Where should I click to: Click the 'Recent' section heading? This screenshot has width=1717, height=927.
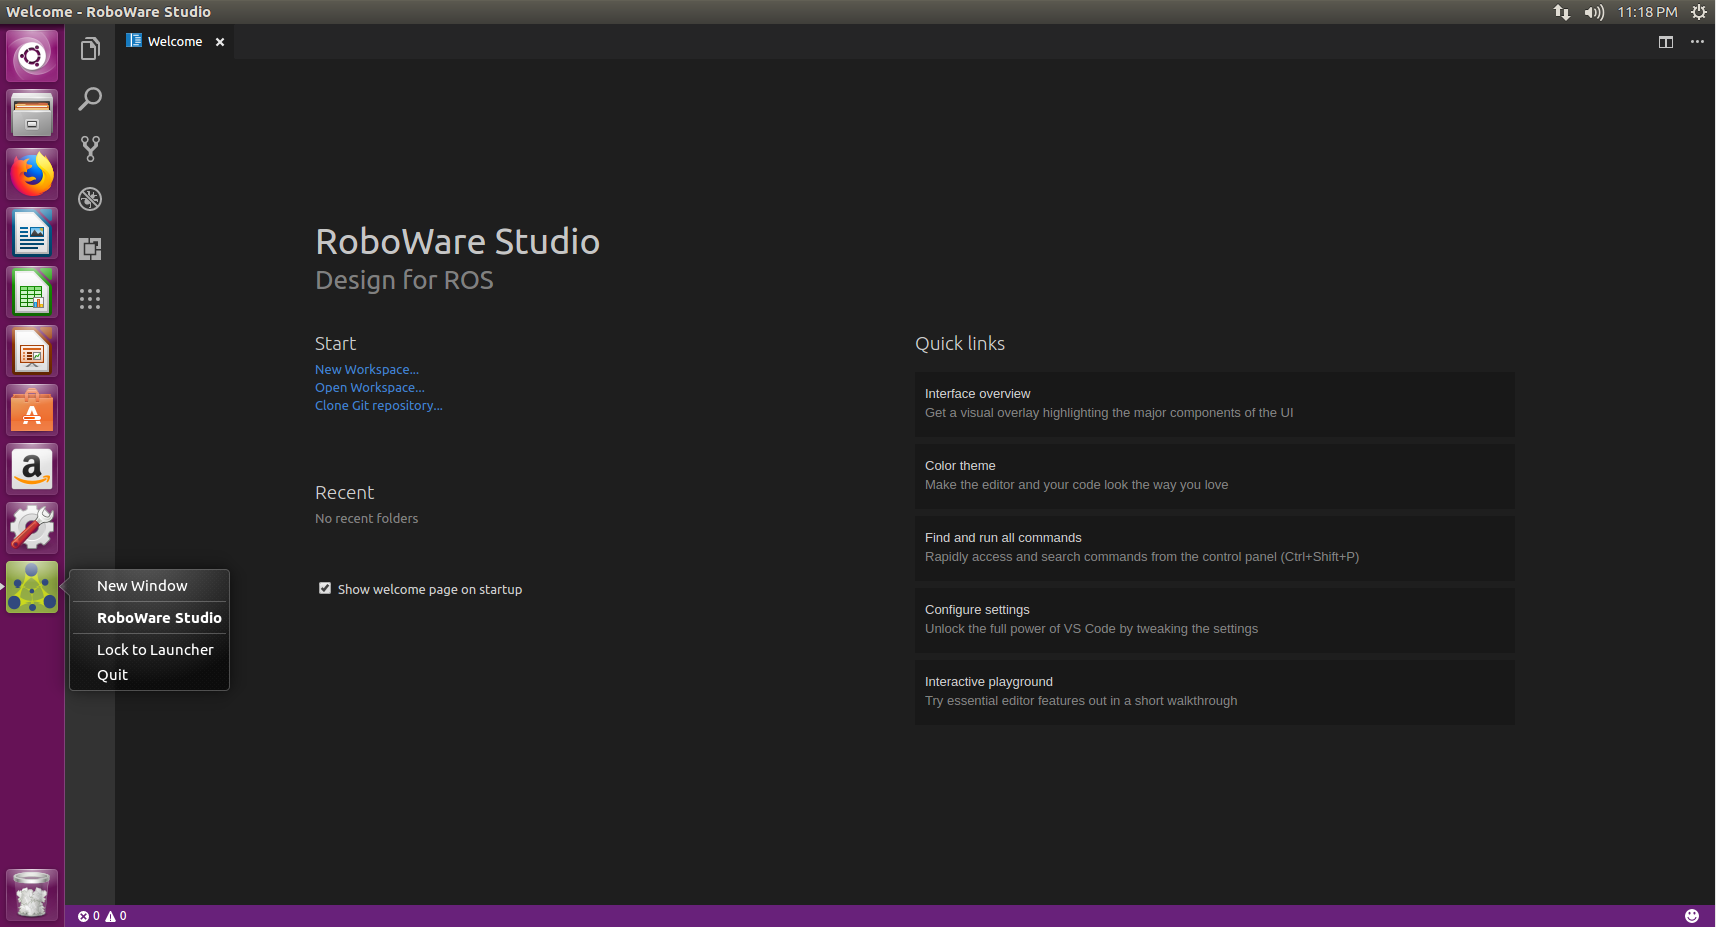[345, 493]
